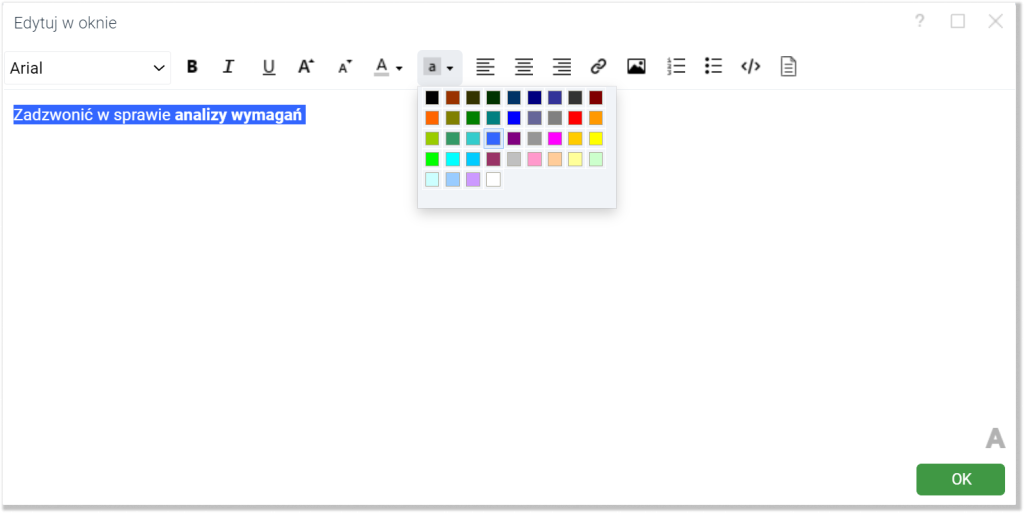Increase font size with larger A icon
Image resolution: width=1024 pixels, height=513 pixels.
click(x=306, y=67)
